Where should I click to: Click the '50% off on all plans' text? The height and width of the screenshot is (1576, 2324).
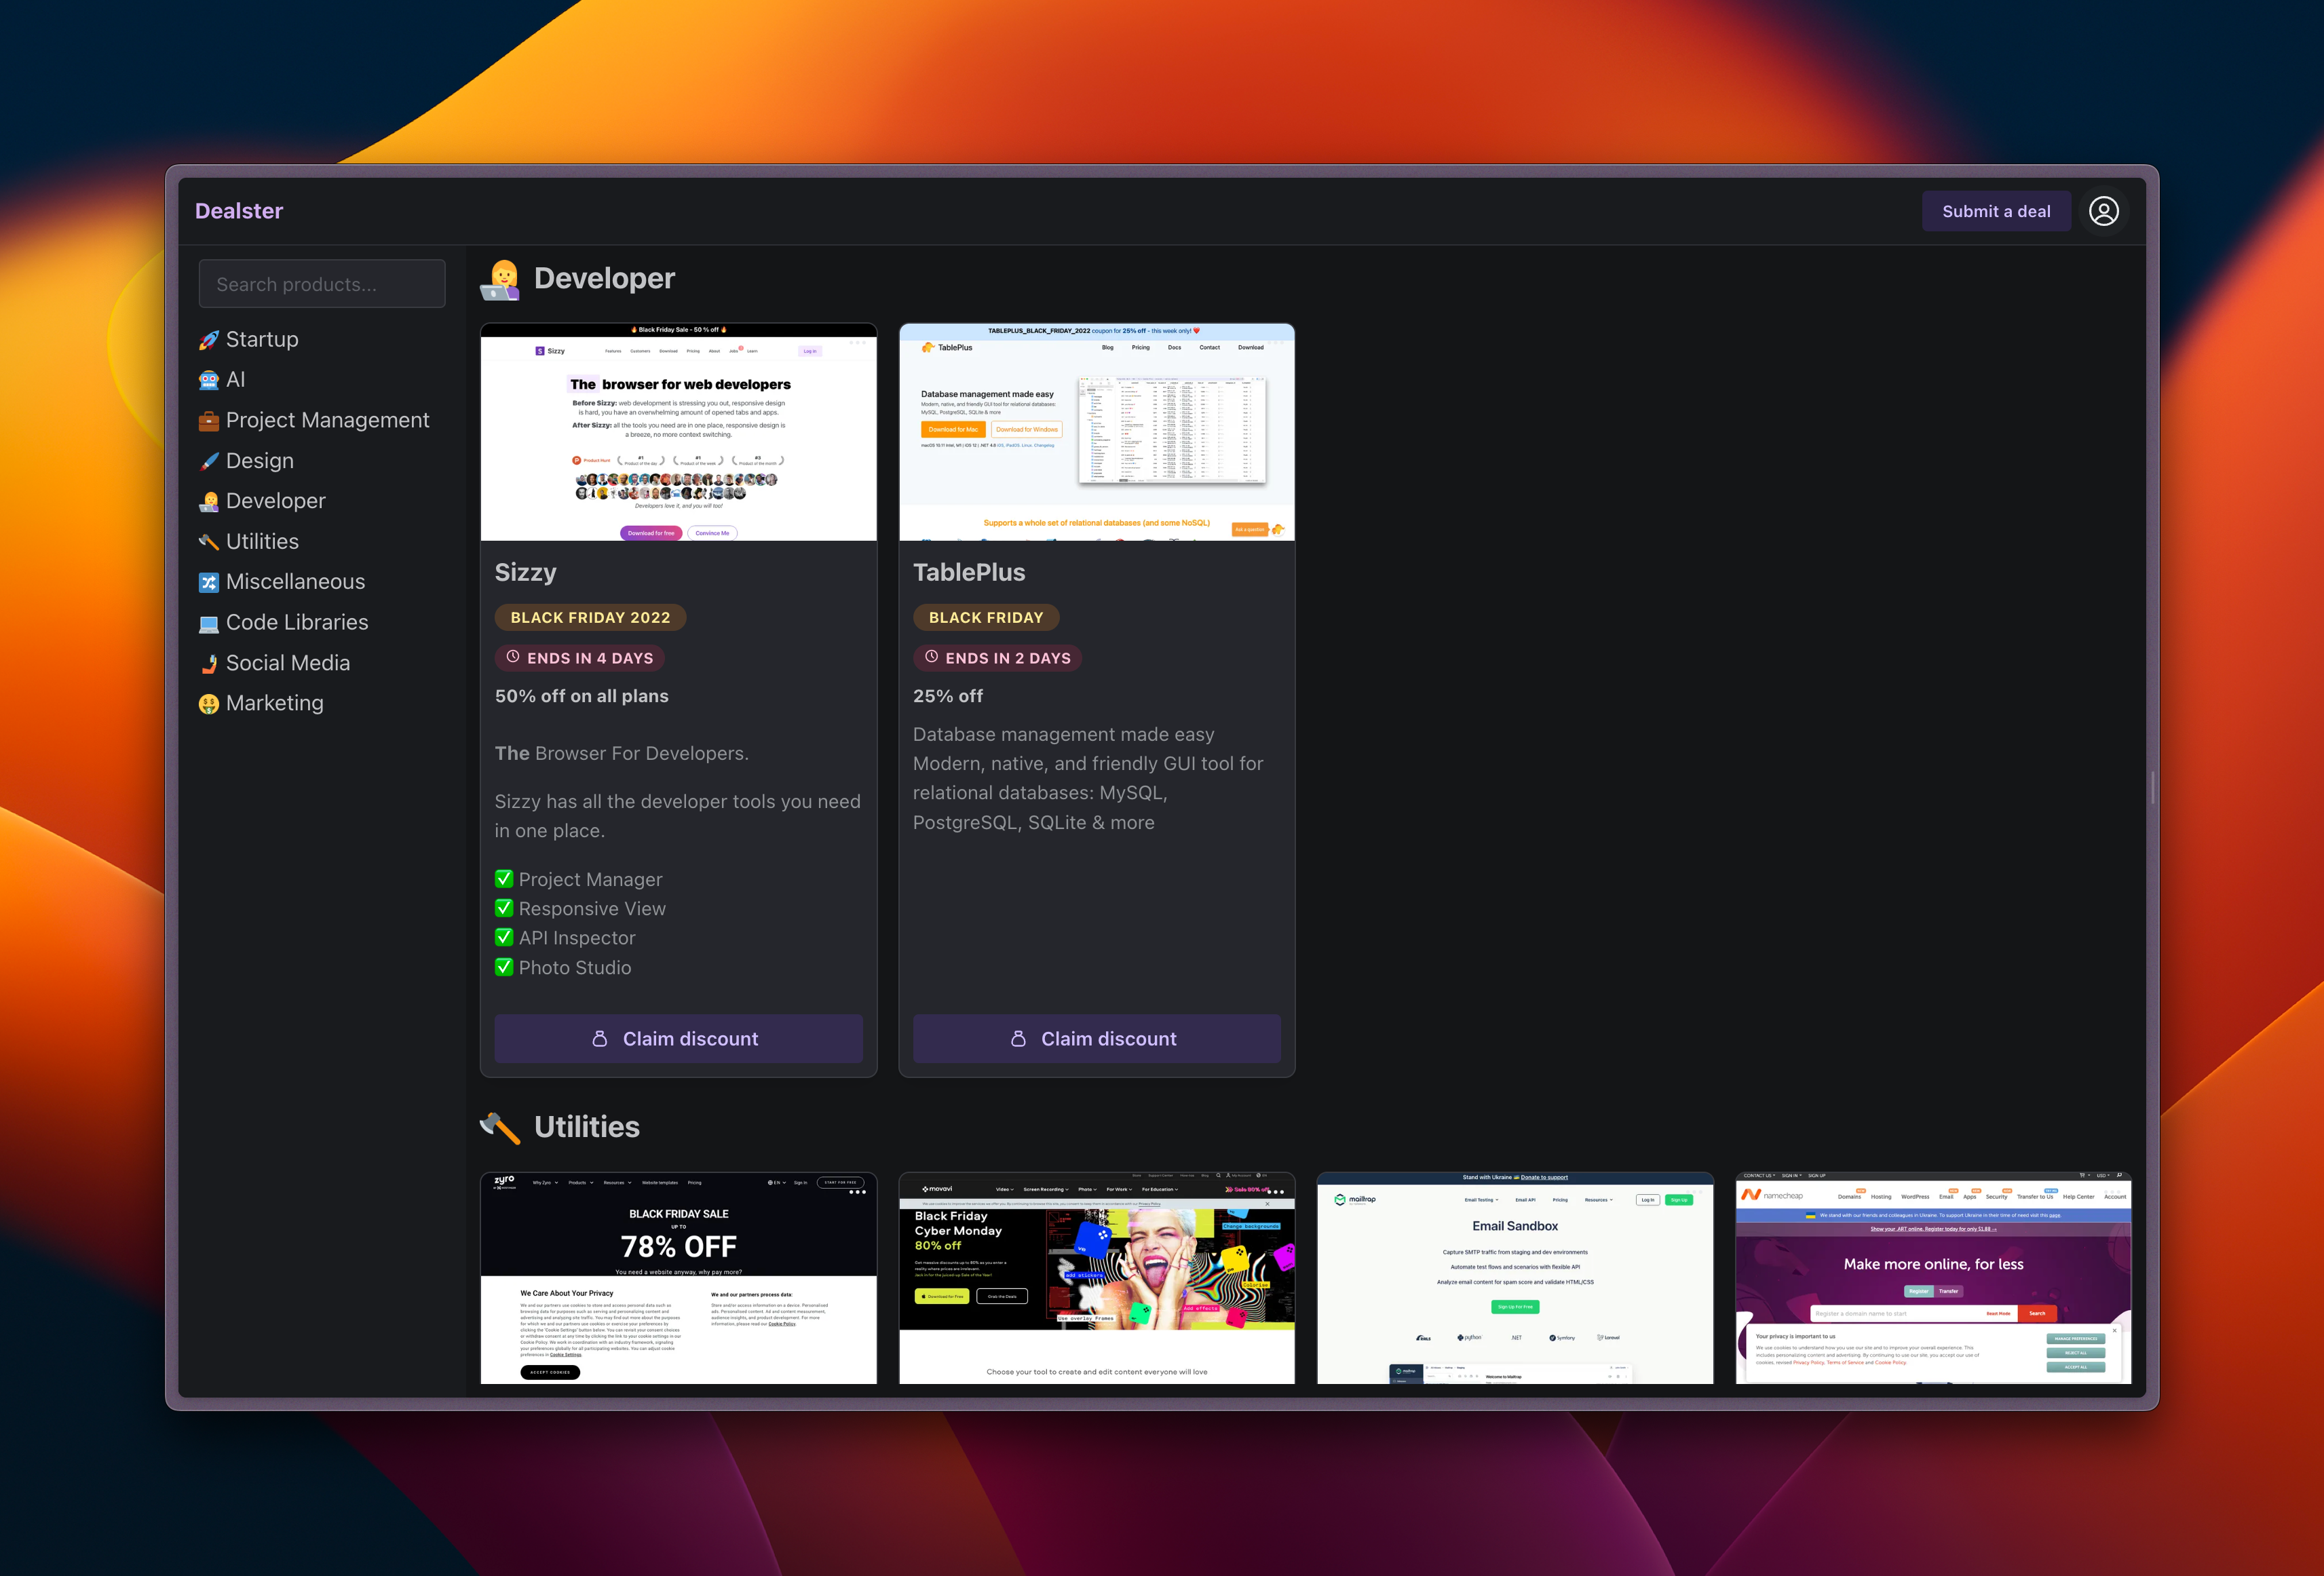(582, 696)
